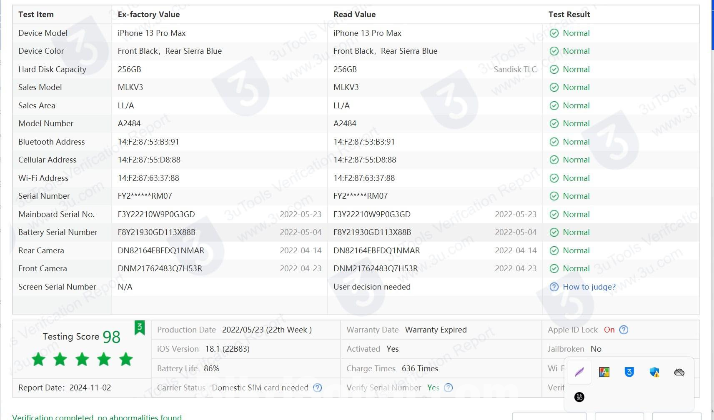The height and width of the screenshot is (420, 714).
Task: Click Verify Serial Number help icon
Action: click(x=445, y=387)
